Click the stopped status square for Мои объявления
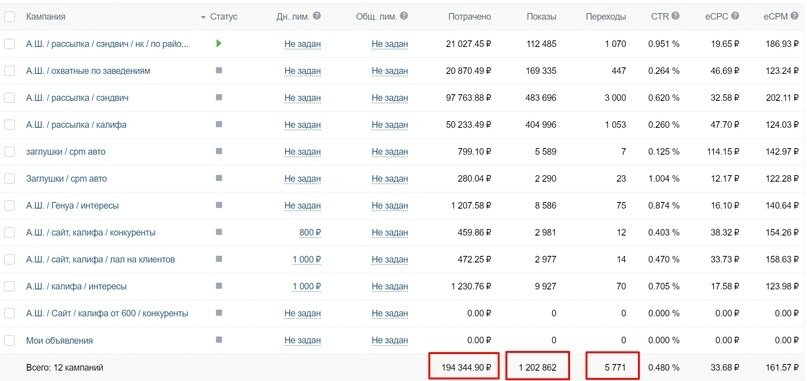 (x=219, y=340)
